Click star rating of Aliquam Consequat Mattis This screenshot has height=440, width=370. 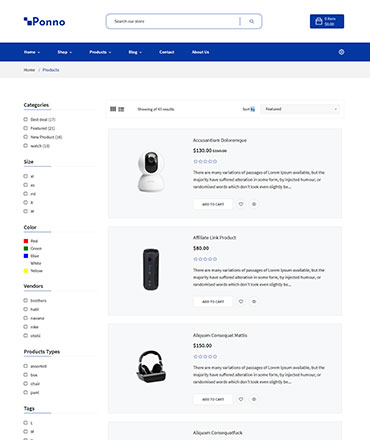point(205,356)
